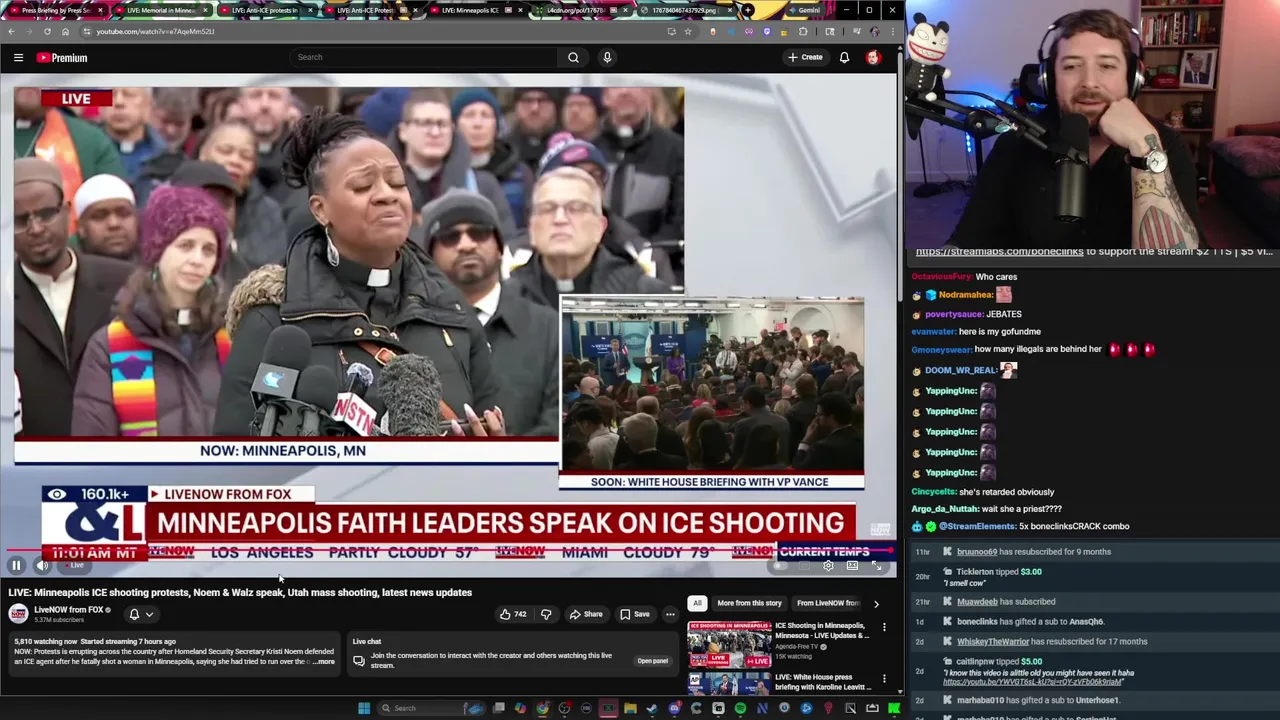The width and height of the screenshot is (1280, 720).
Task: Open LiveNOW from FOX channel avatar
Action: [x=18, y=614]
